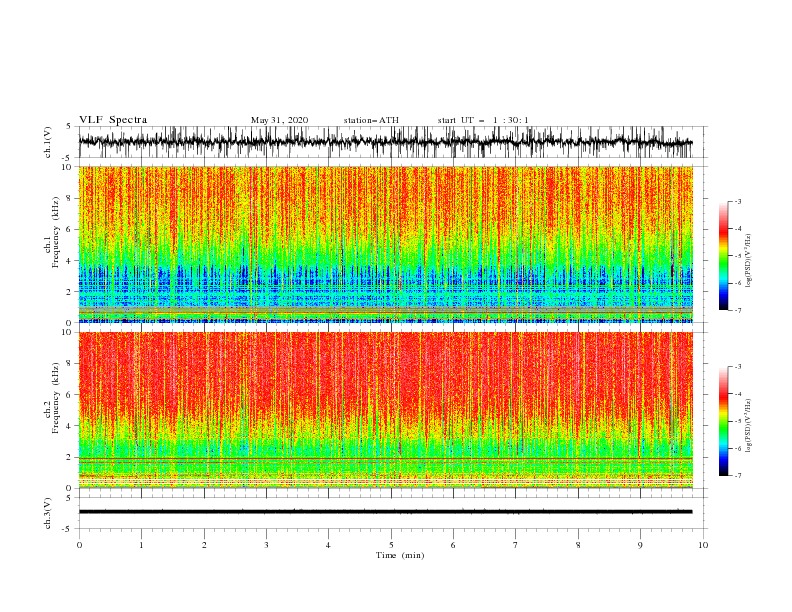Click inside the ch.2 spectrogram panel

(386, 410)
